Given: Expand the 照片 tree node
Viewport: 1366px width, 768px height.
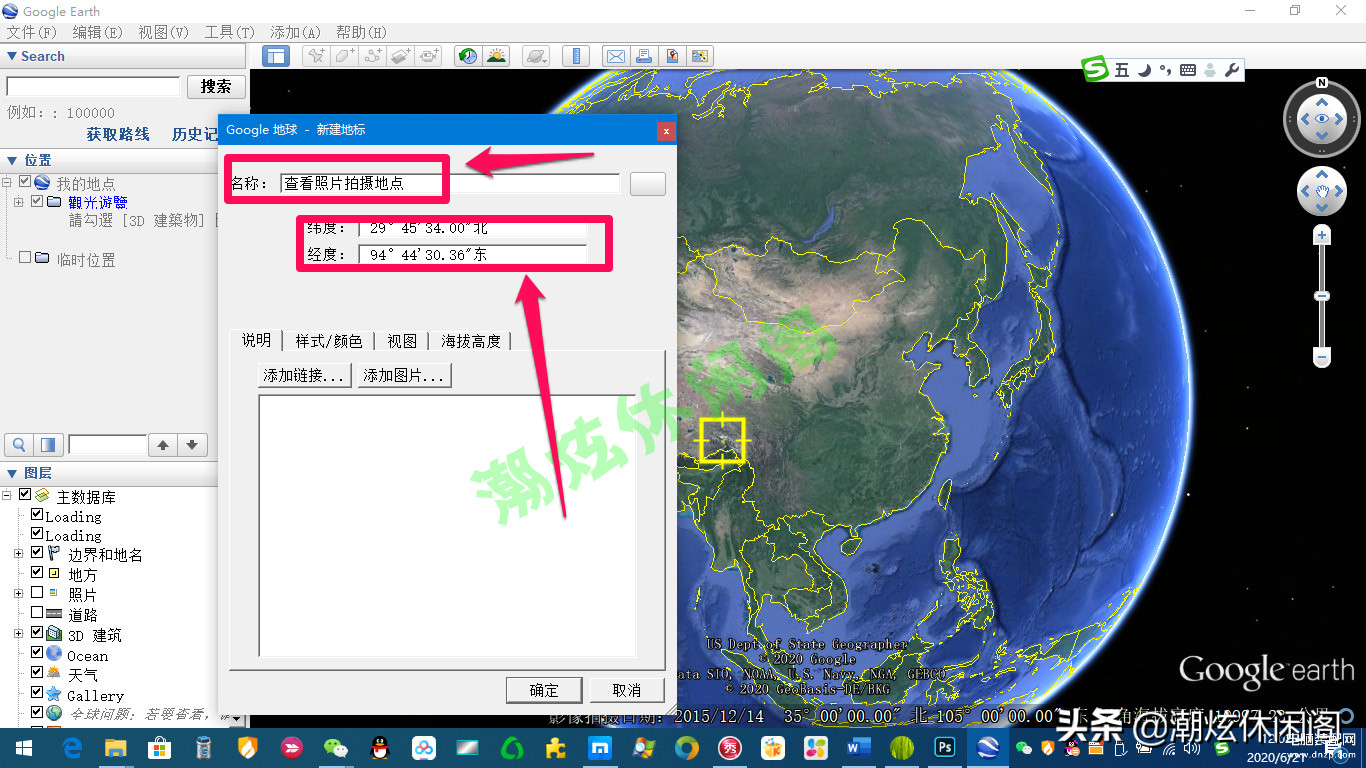Looking at the screenshot, I should [x=18, y=593].
